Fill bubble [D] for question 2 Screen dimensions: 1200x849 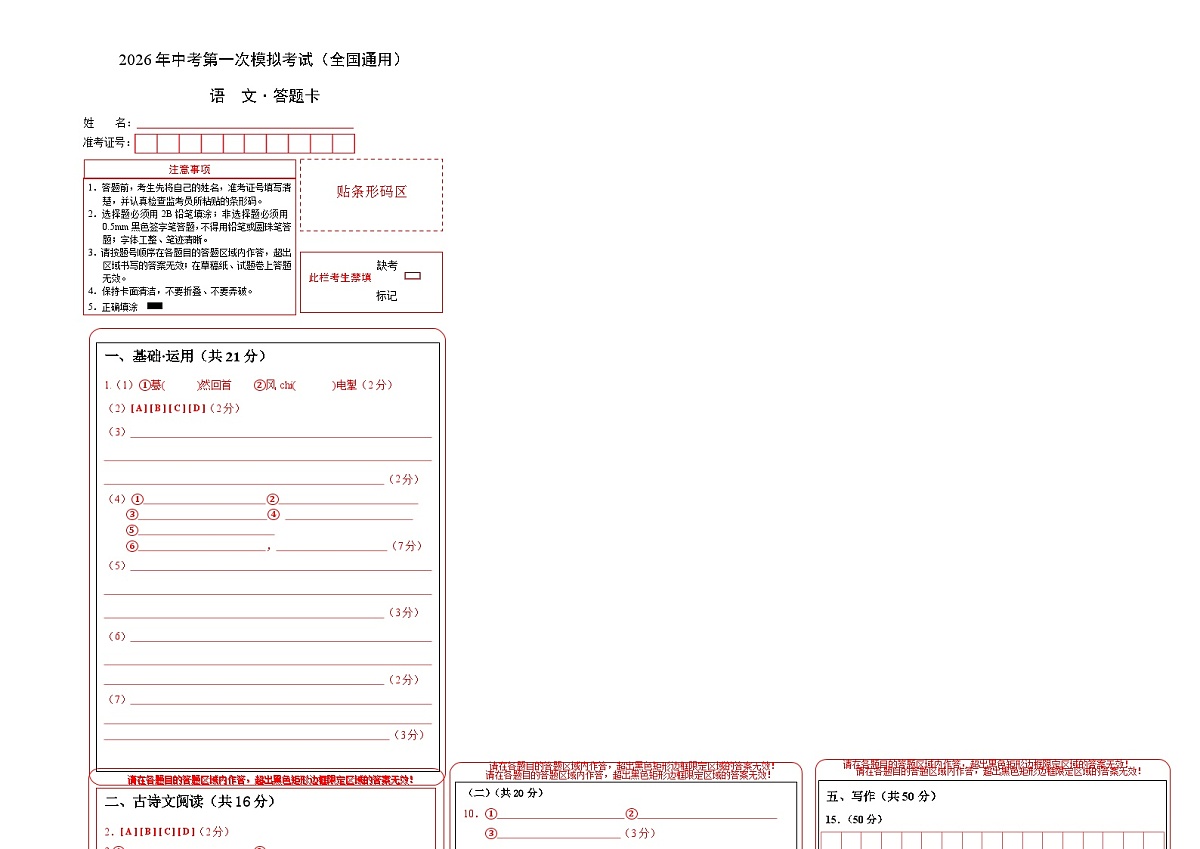coord(185,831)
